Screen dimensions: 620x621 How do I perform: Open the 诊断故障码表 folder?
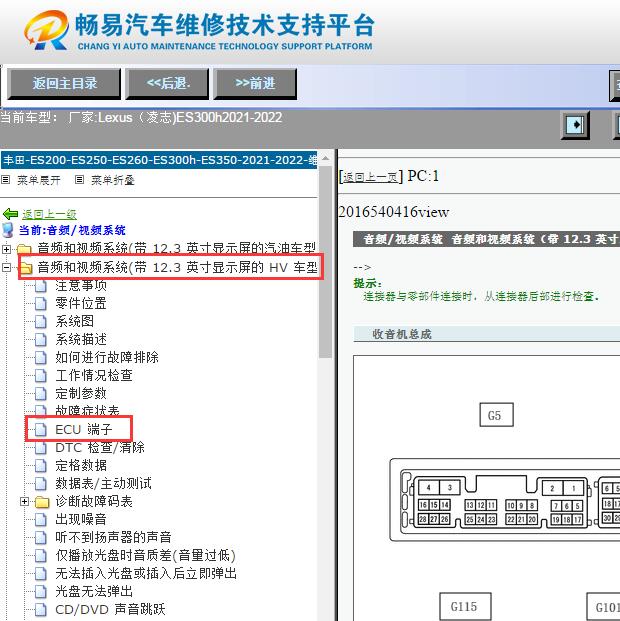tap(94, 501)
